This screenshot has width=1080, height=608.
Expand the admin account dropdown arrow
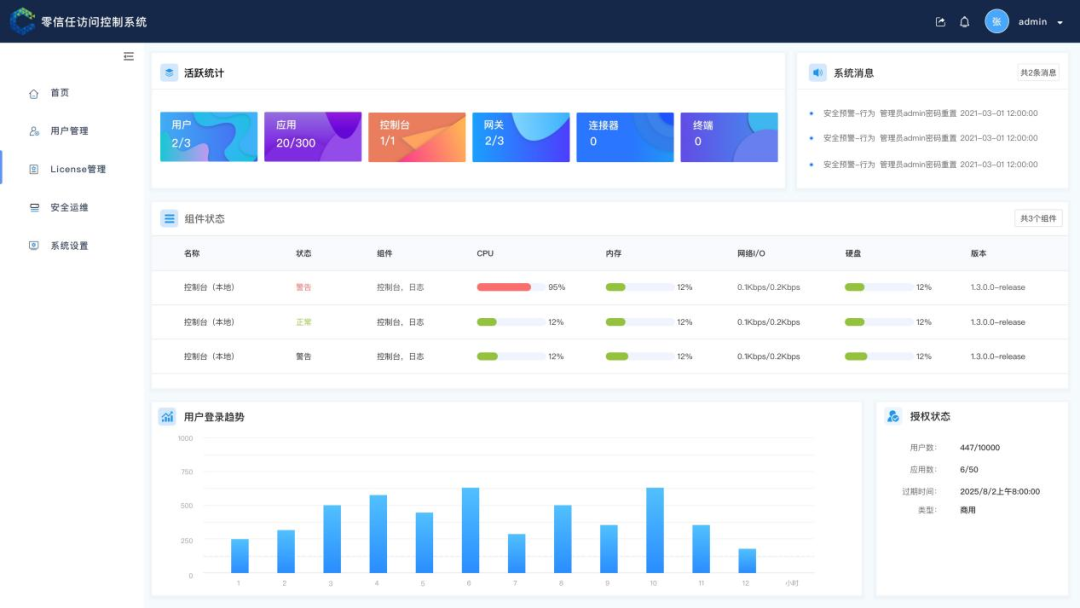pyautogui.click(x=1060, y=22)
